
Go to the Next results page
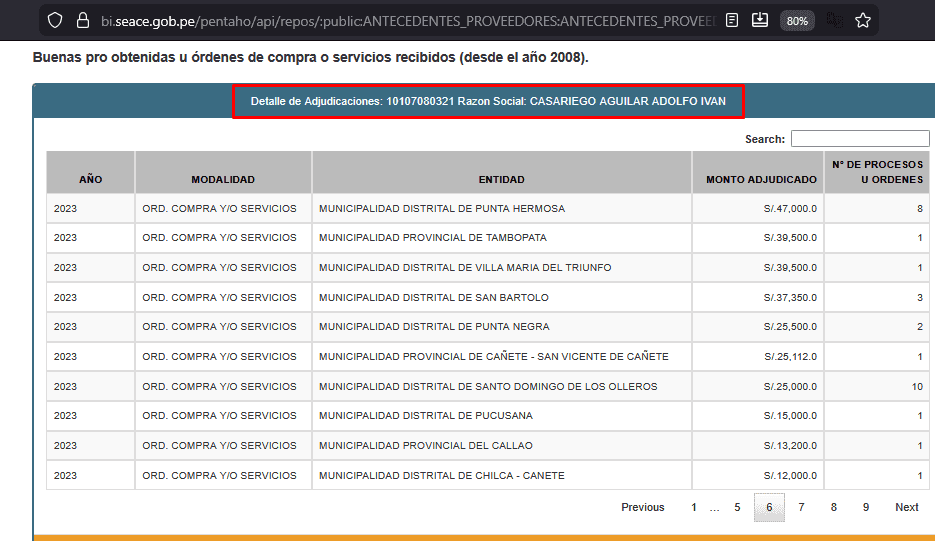(906, 507)
